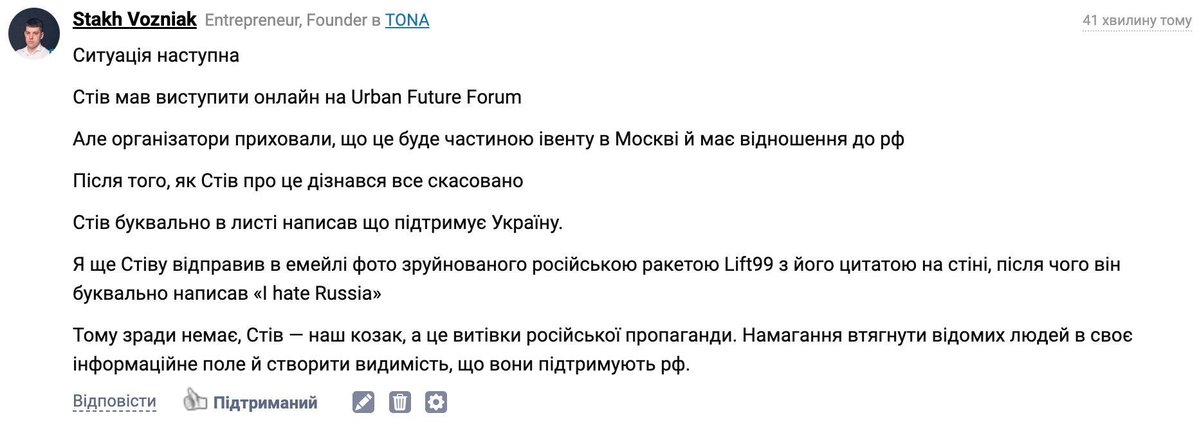Open the '41 хвилину тому' timestamp permalink
This screenshot has width=1199, height=422.
1137,21
